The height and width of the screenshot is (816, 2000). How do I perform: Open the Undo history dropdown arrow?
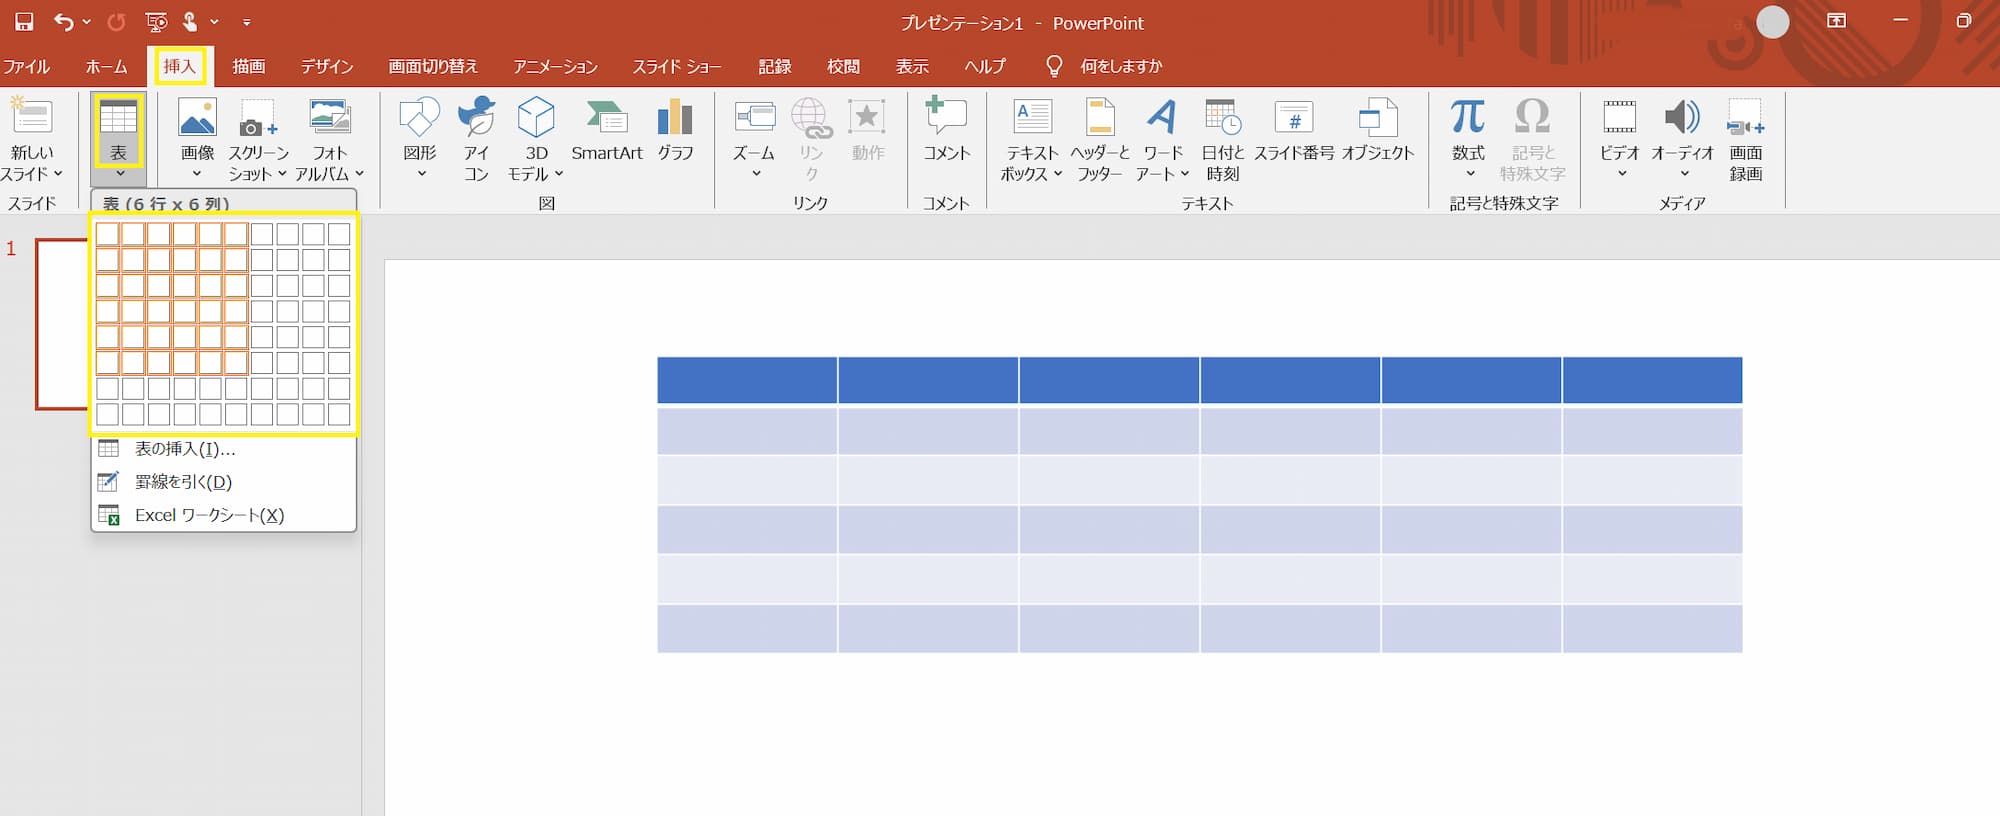point(87,22)
